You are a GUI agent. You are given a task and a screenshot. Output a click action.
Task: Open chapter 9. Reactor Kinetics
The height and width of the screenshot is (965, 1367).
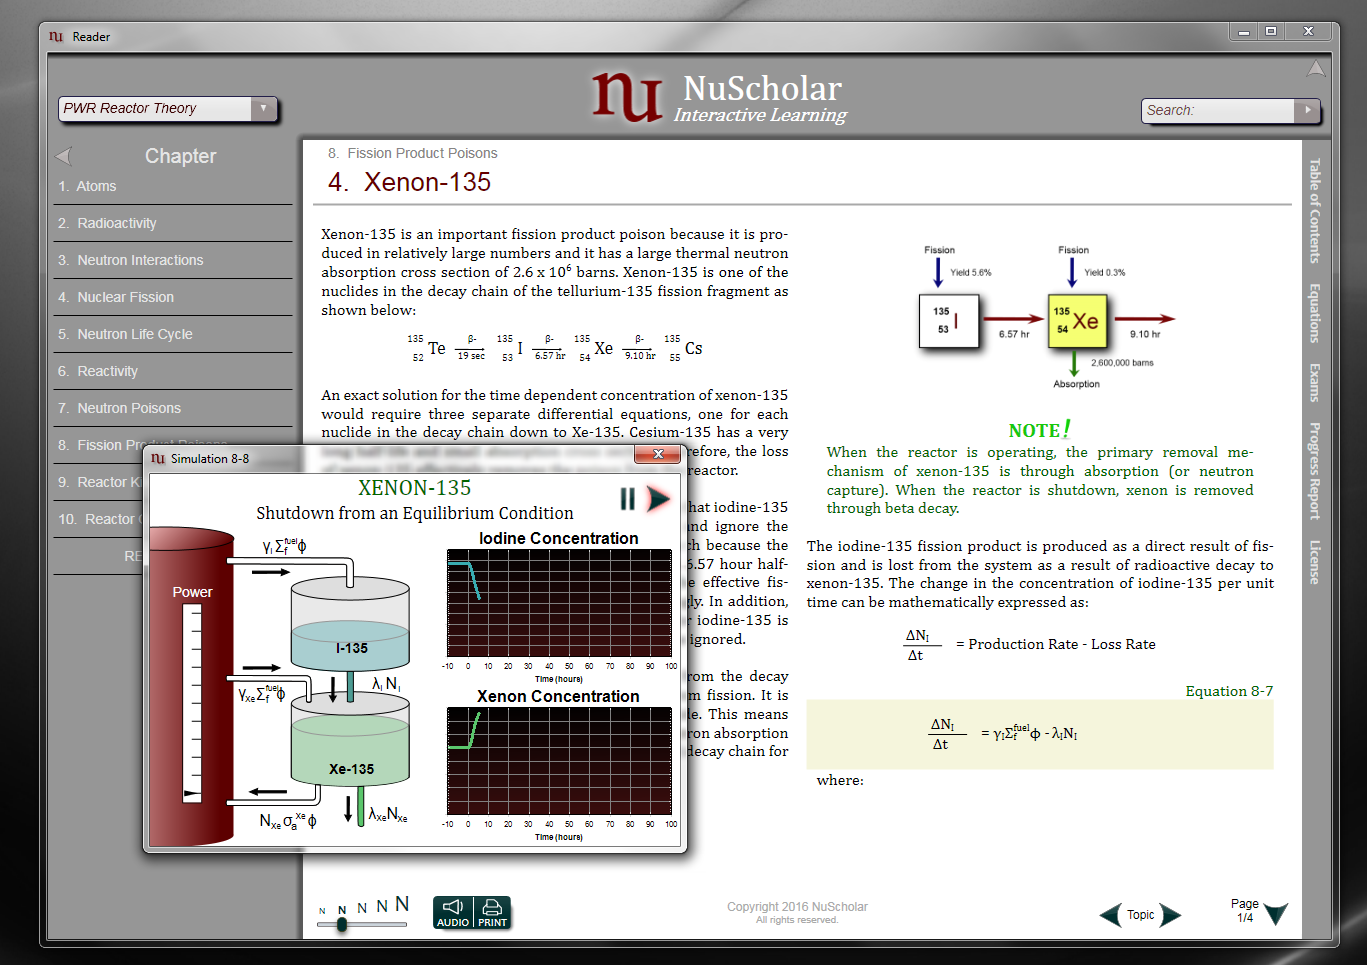(x=99, y=482)
